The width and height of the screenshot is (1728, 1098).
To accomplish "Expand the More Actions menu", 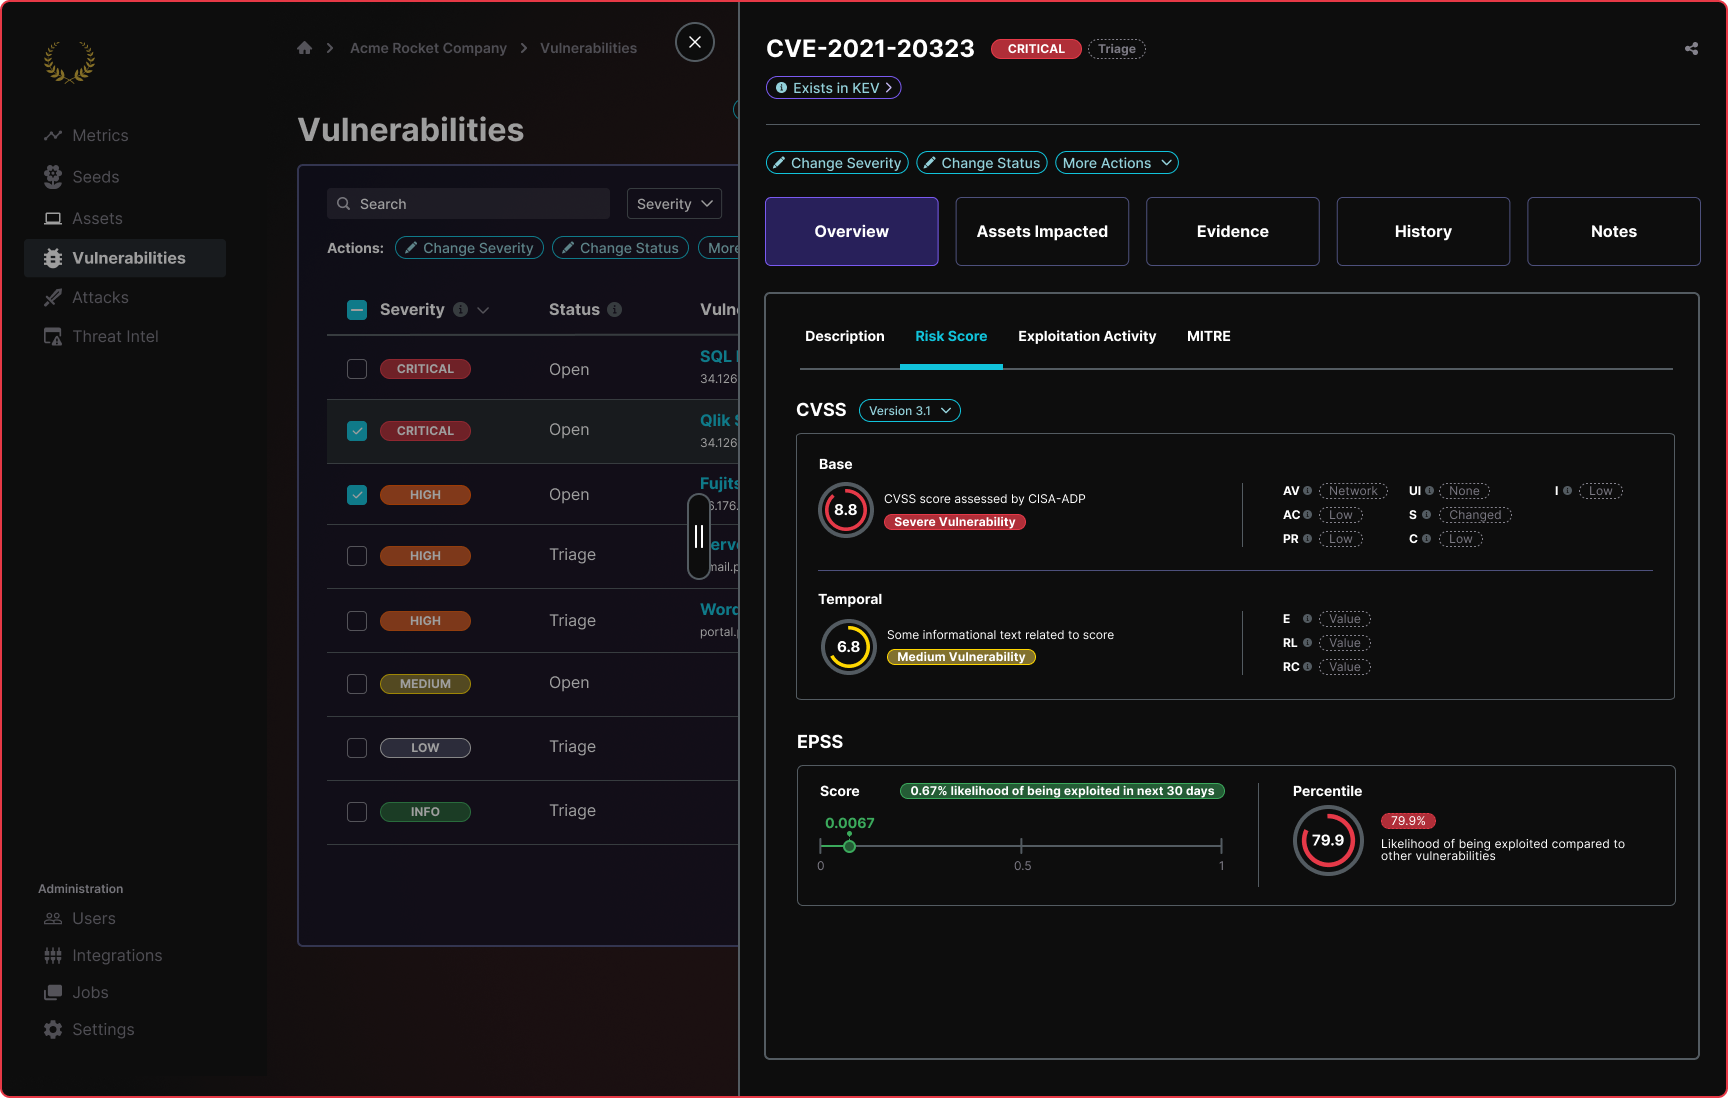I will [x=1115, y=162].
